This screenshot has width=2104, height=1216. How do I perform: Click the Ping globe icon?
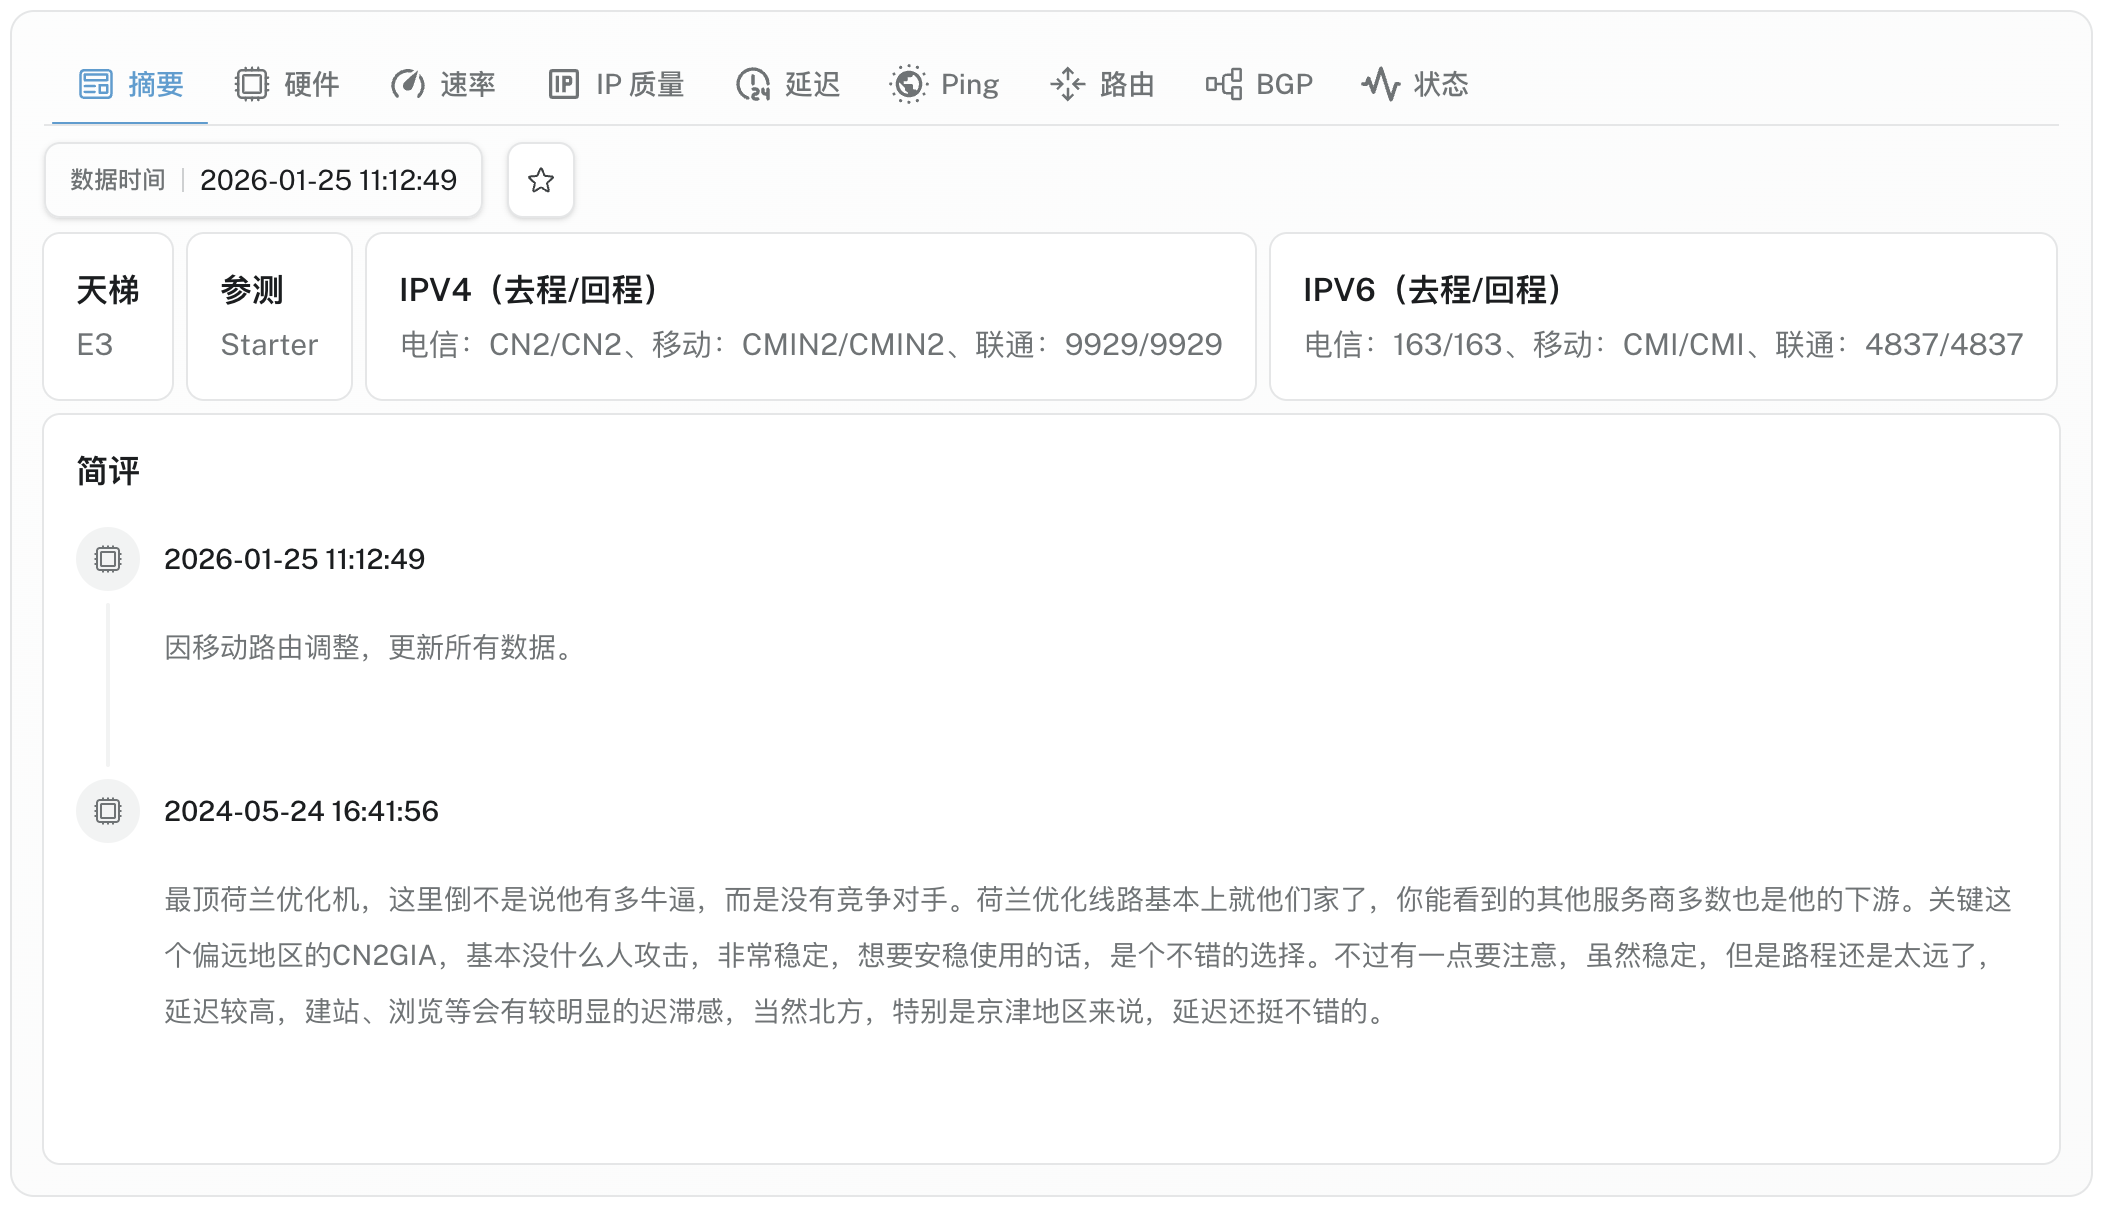tap(908, 84)
